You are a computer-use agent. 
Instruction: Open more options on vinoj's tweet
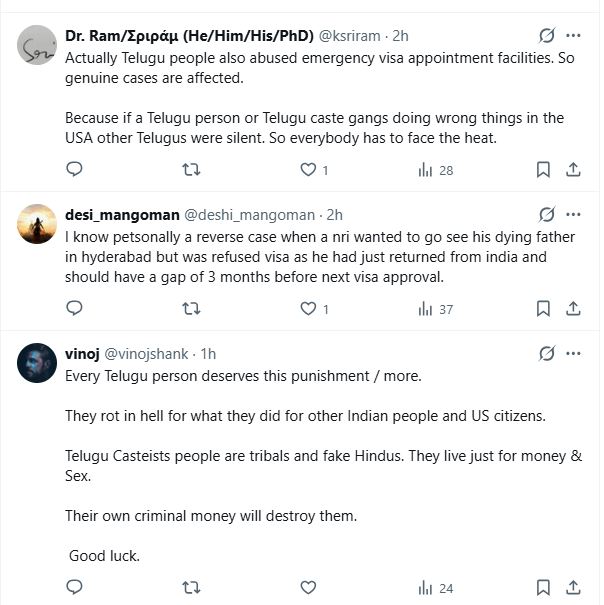[x=574, y=354]
